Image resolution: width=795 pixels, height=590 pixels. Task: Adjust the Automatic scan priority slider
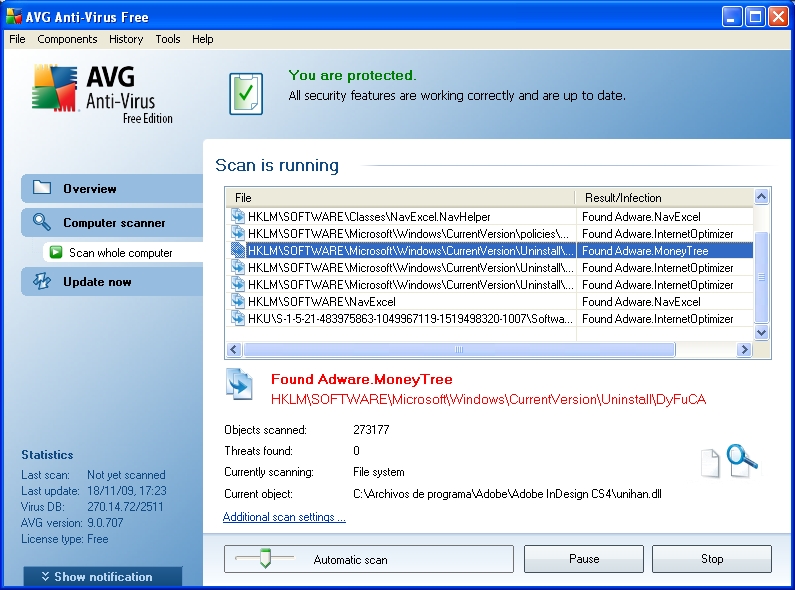click(x=265, y=558)
